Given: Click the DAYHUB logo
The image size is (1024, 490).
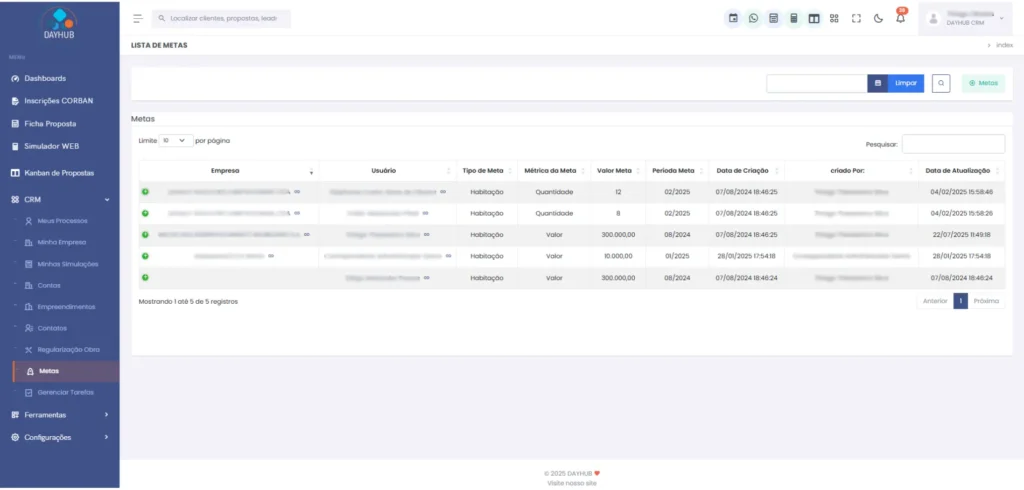Looking at the screenshot, I should 59,22.
